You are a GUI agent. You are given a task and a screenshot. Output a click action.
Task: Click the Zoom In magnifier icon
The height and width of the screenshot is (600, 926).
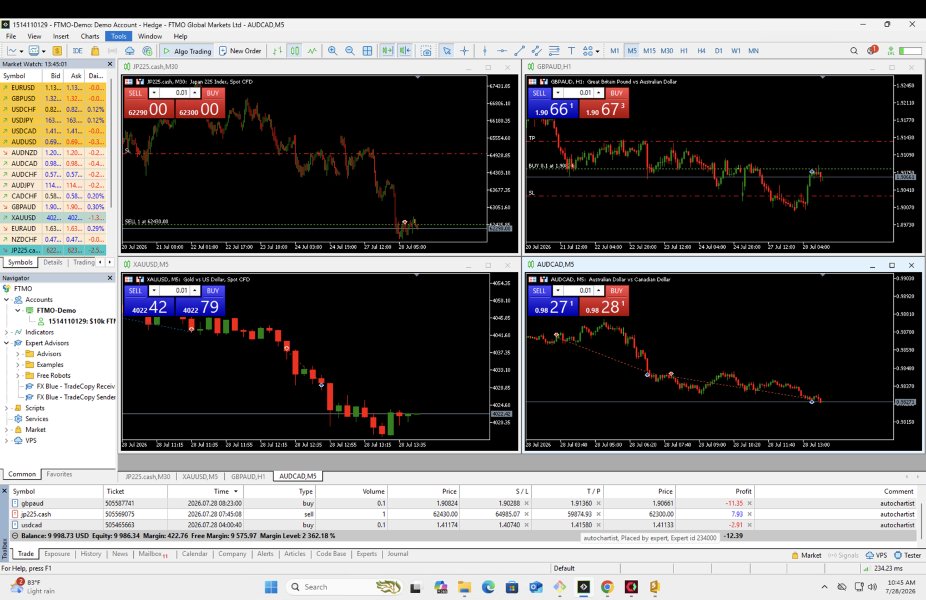coord(332,51)
